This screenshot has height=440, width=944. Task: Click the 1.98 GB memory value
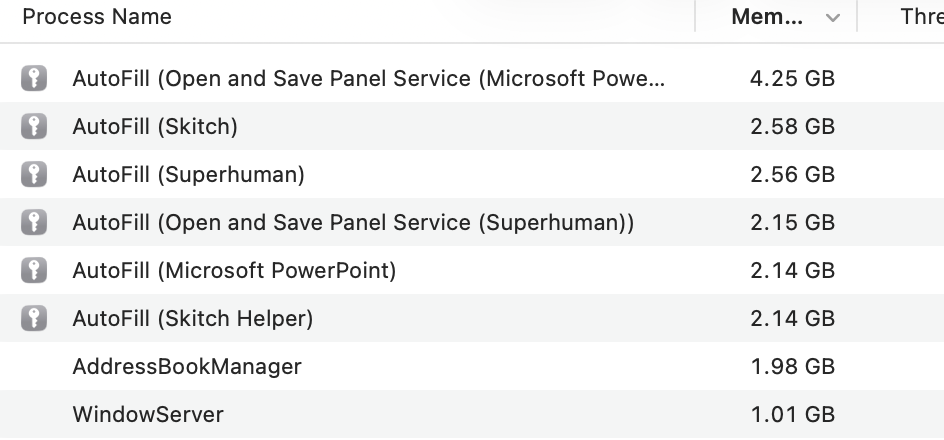[x=792, y=367]
